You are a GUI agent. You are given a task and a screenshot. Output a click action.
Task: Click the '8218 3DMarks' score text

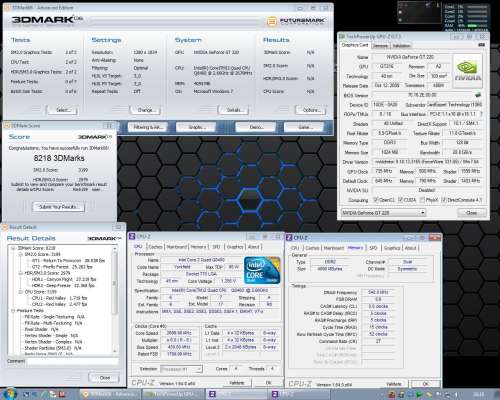(59, 158)
